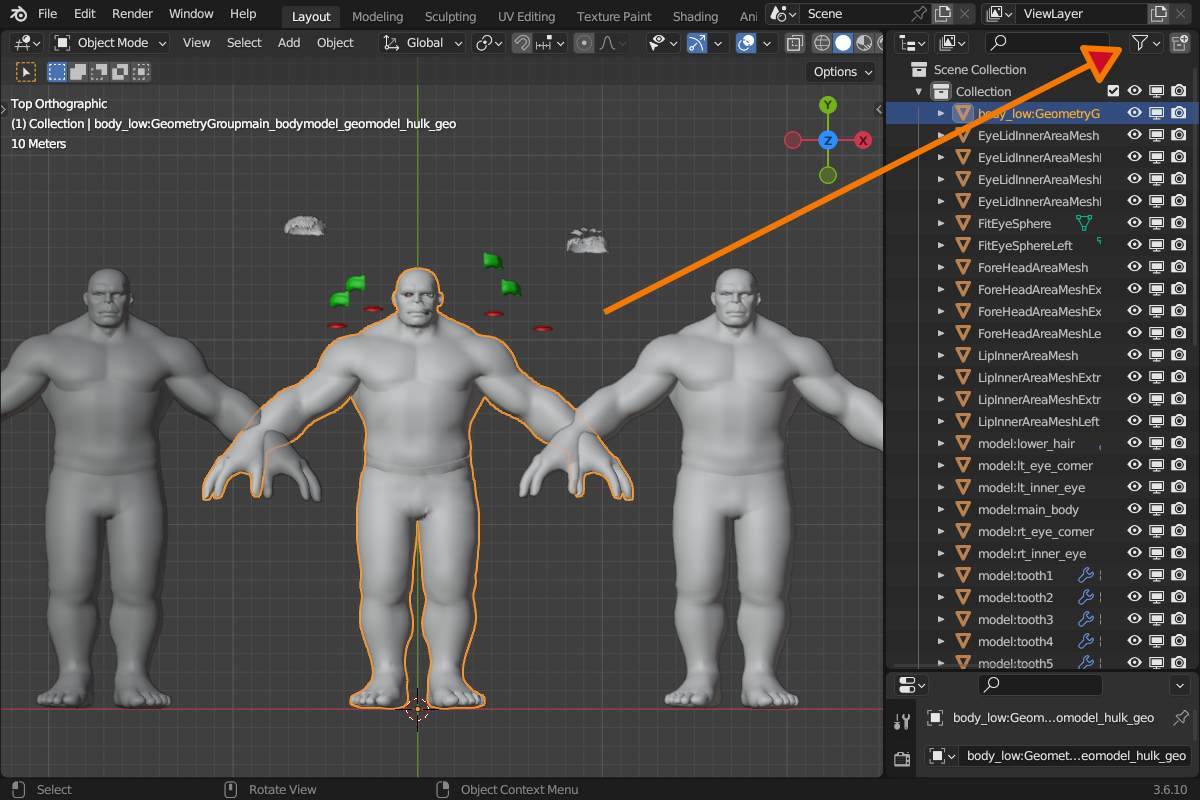Screen dimensions: 1200x800
Task: Switch to solid shading
Action: click(843, 43)
